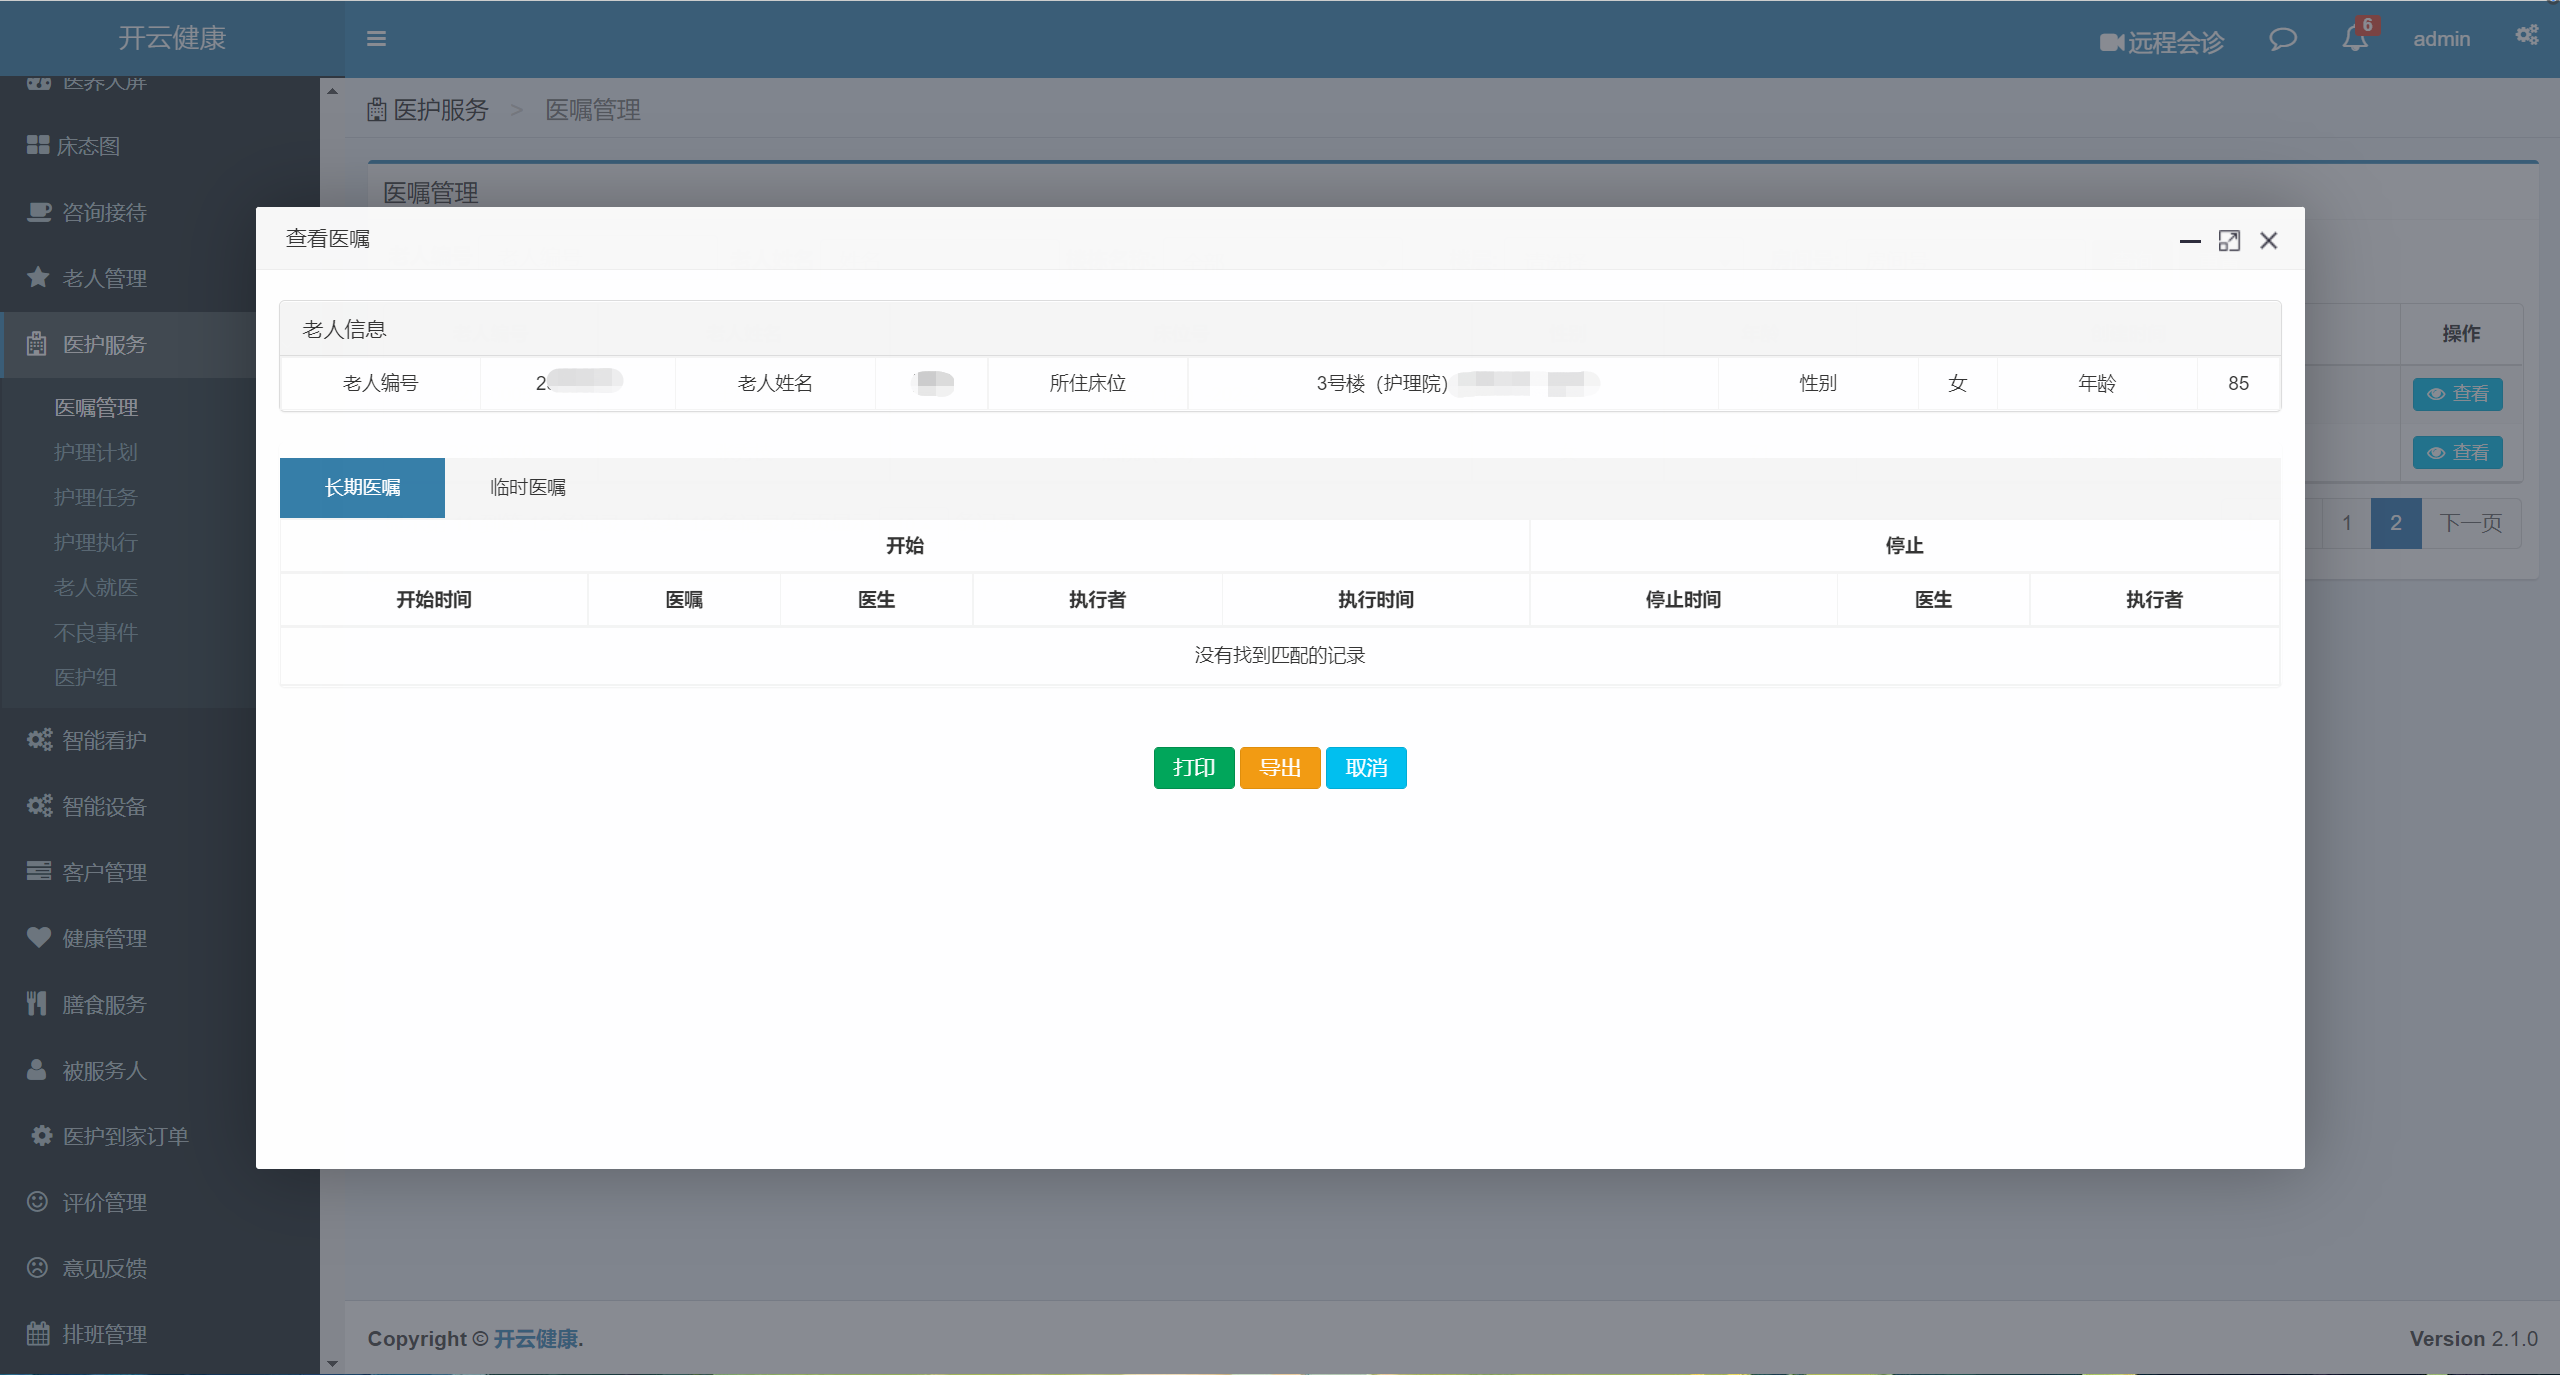2560x1375 pixels.
Task: Click the 被服务人 user icon
Action: coord(36,1070)
